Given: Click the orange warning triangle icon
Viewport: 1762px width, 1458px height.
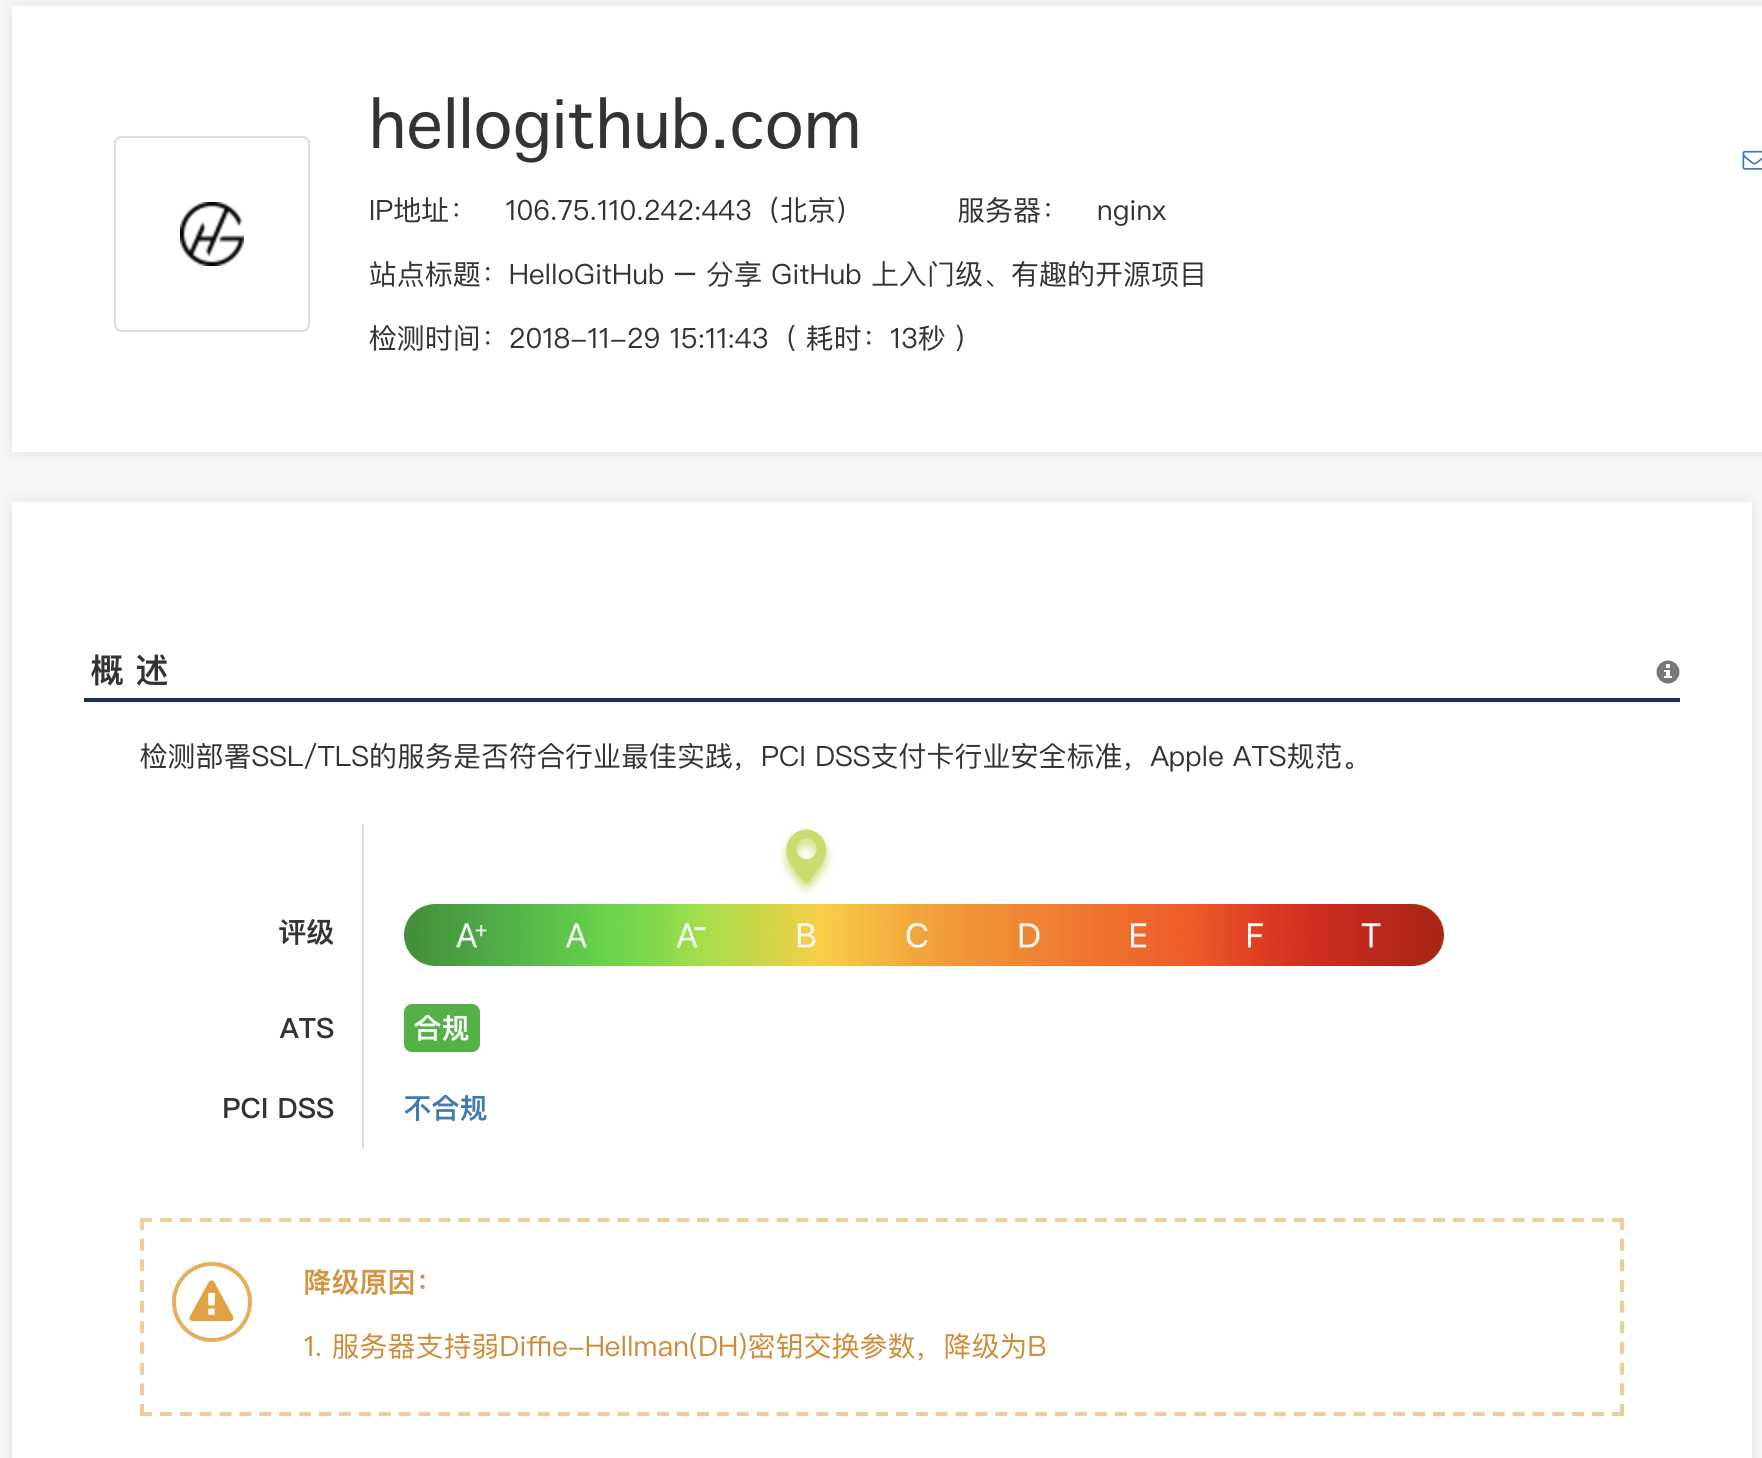Looking at the screenshot, I should coord(212,1302).
